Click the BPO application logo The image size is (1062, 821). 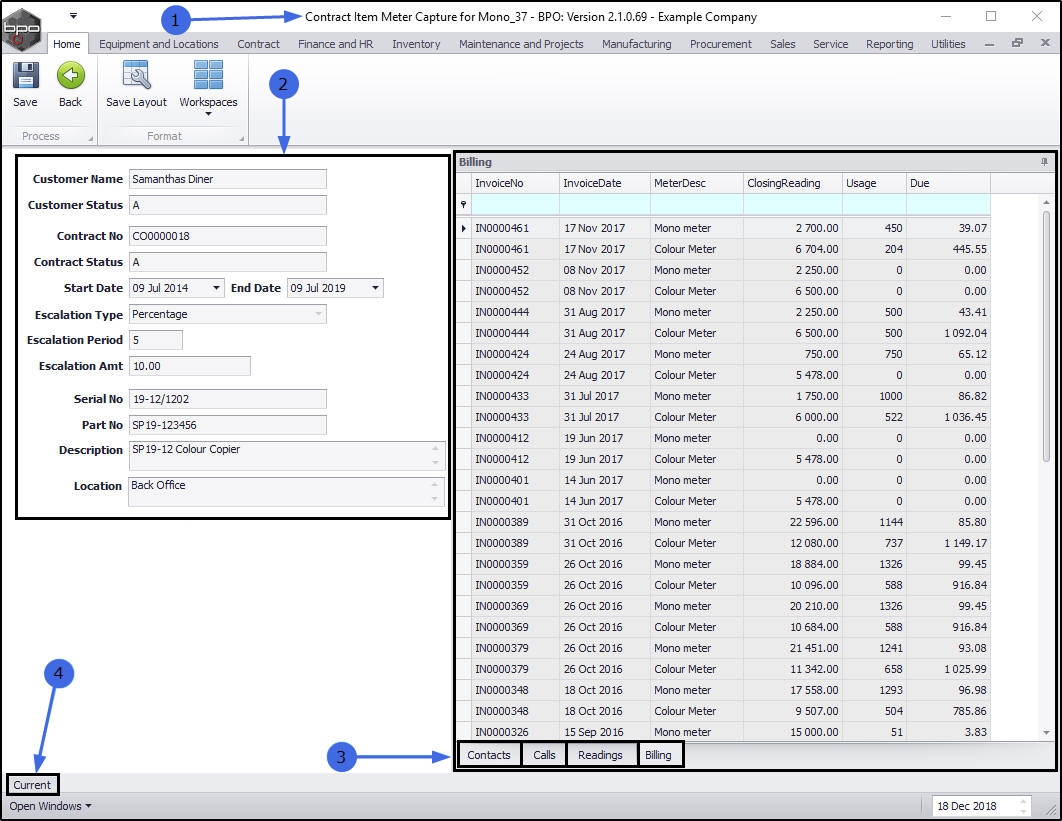[x=21, y=29]
